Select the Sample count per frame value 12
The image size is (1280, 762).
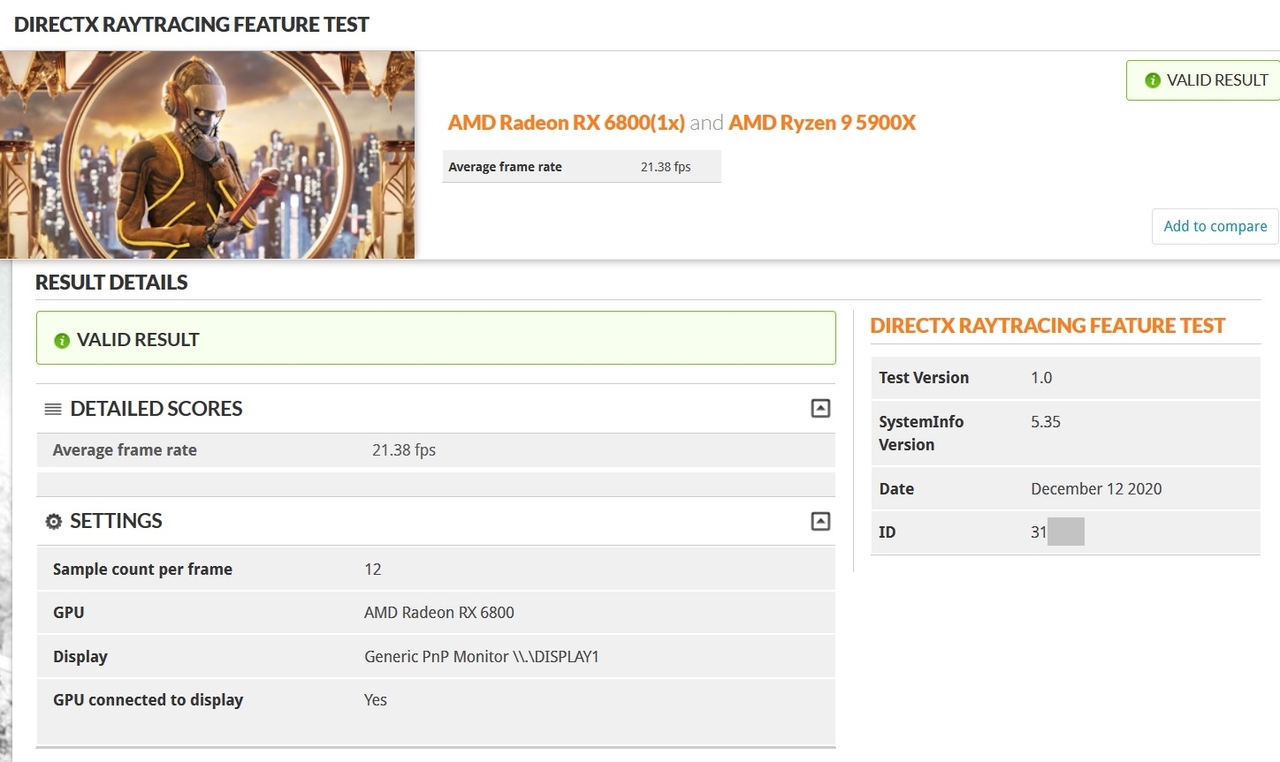[373, 569]
